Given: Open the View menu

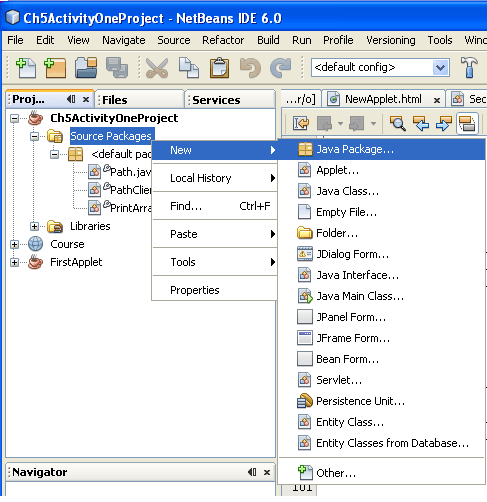Looking at the screenshot, I should [78, 40].
